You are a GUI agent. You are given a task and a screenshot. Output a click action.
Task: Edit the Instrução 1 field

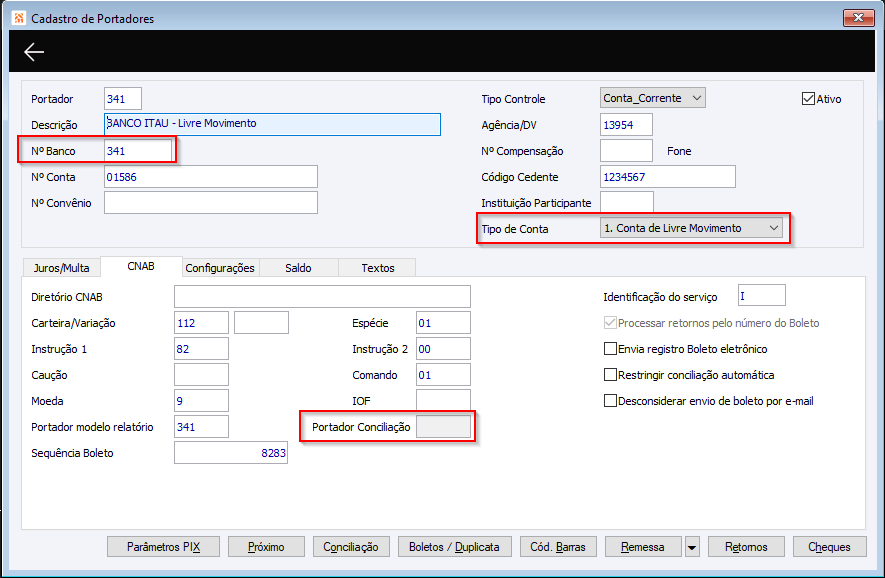click(201, 349)
